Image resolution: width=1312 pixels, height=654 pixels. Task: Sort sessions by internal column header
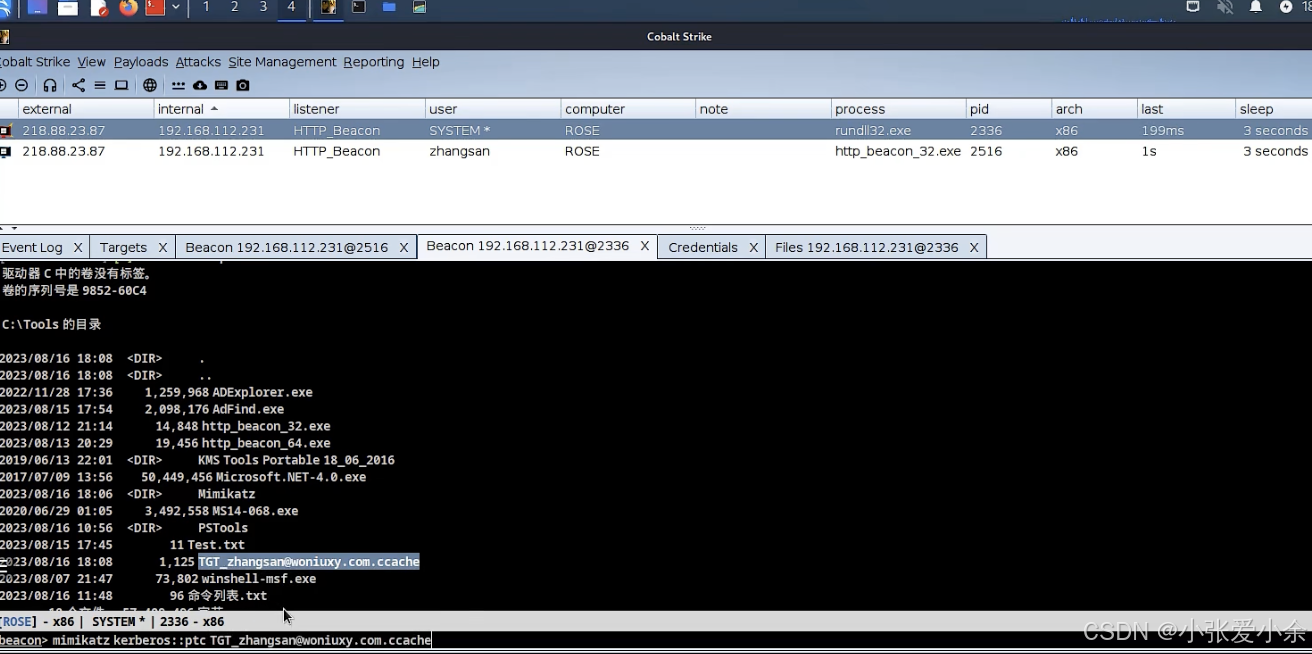(221, 109)
